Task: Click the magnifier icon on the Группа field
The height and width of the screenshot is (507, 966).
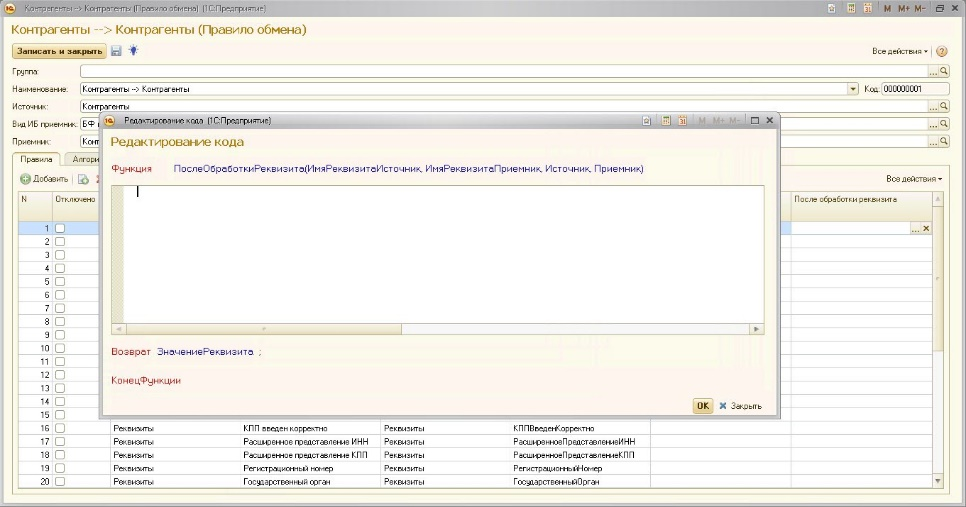Action: [x=942, y=72]
